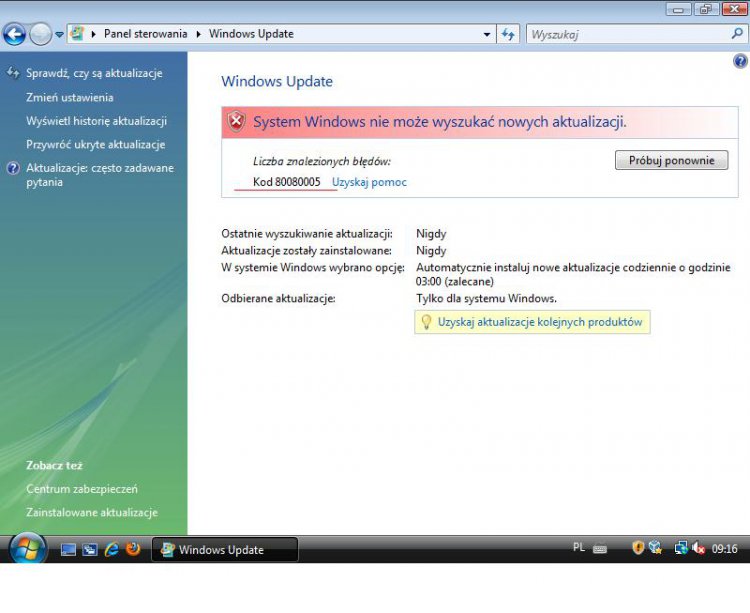This screenshot has height=613, width=750.
Task: Select Windows Update breadcrumb
Action: tap(251, 34)
